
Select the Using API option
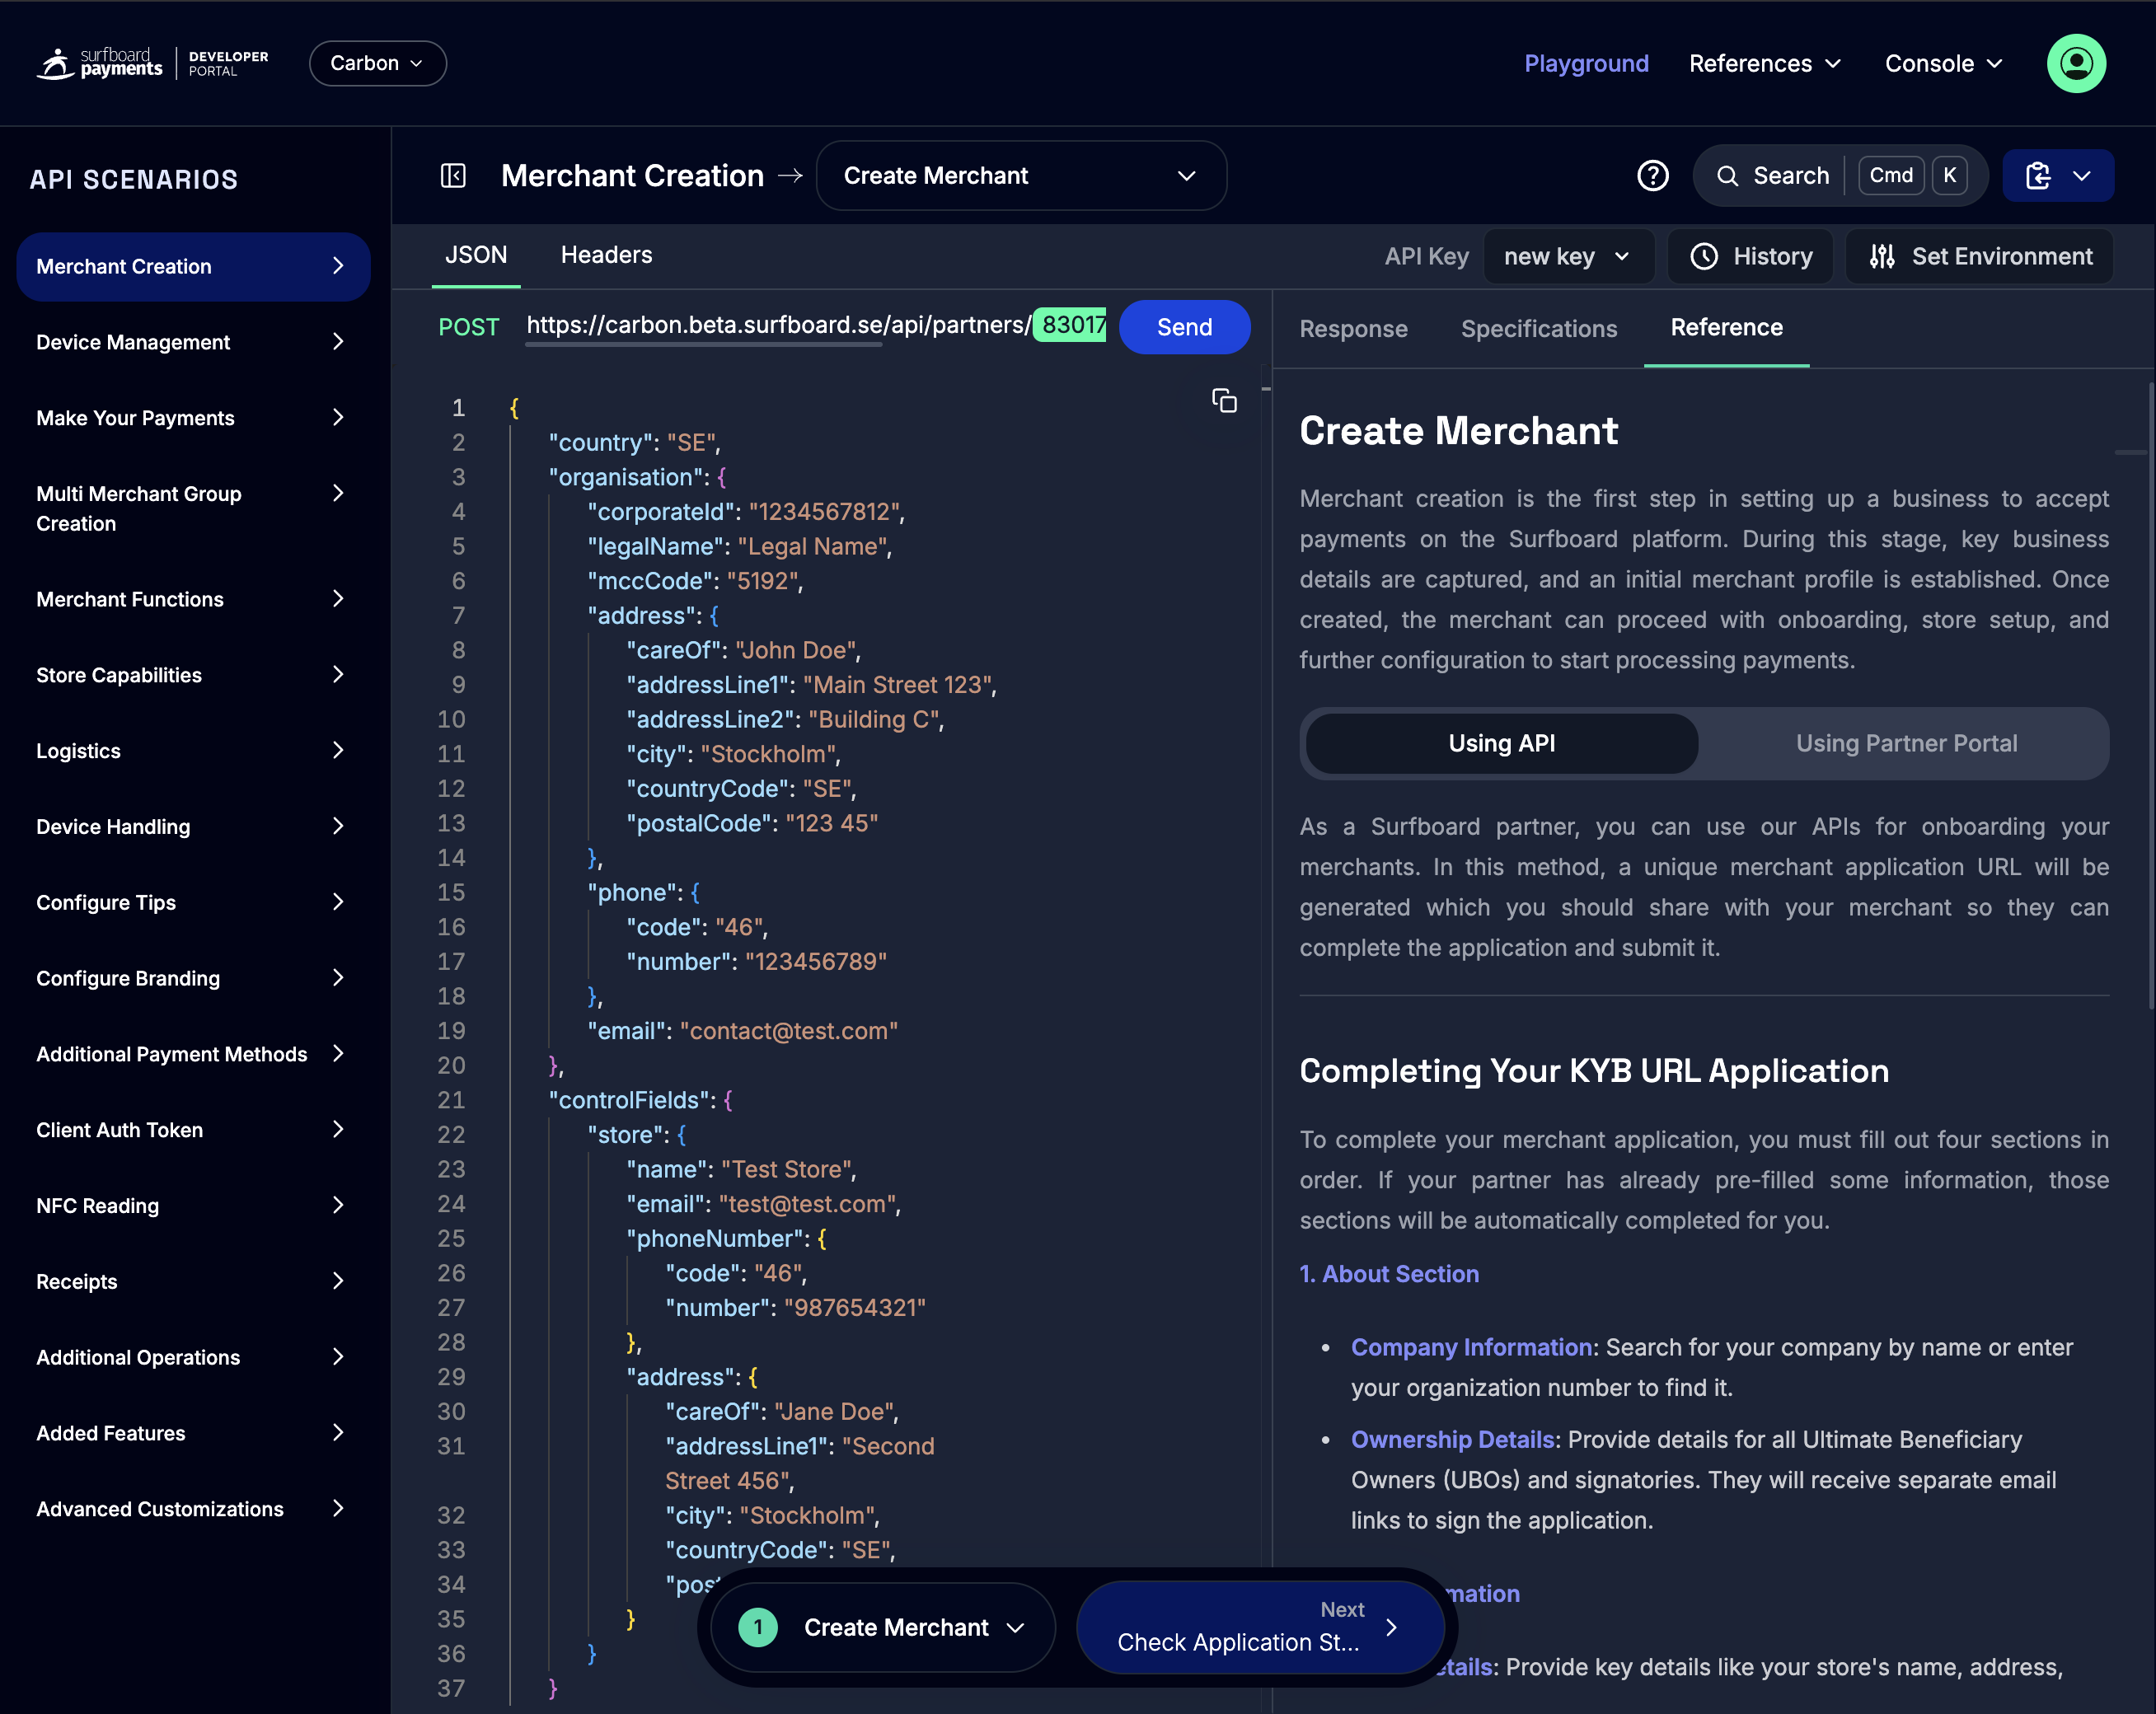coord(1500,743)
